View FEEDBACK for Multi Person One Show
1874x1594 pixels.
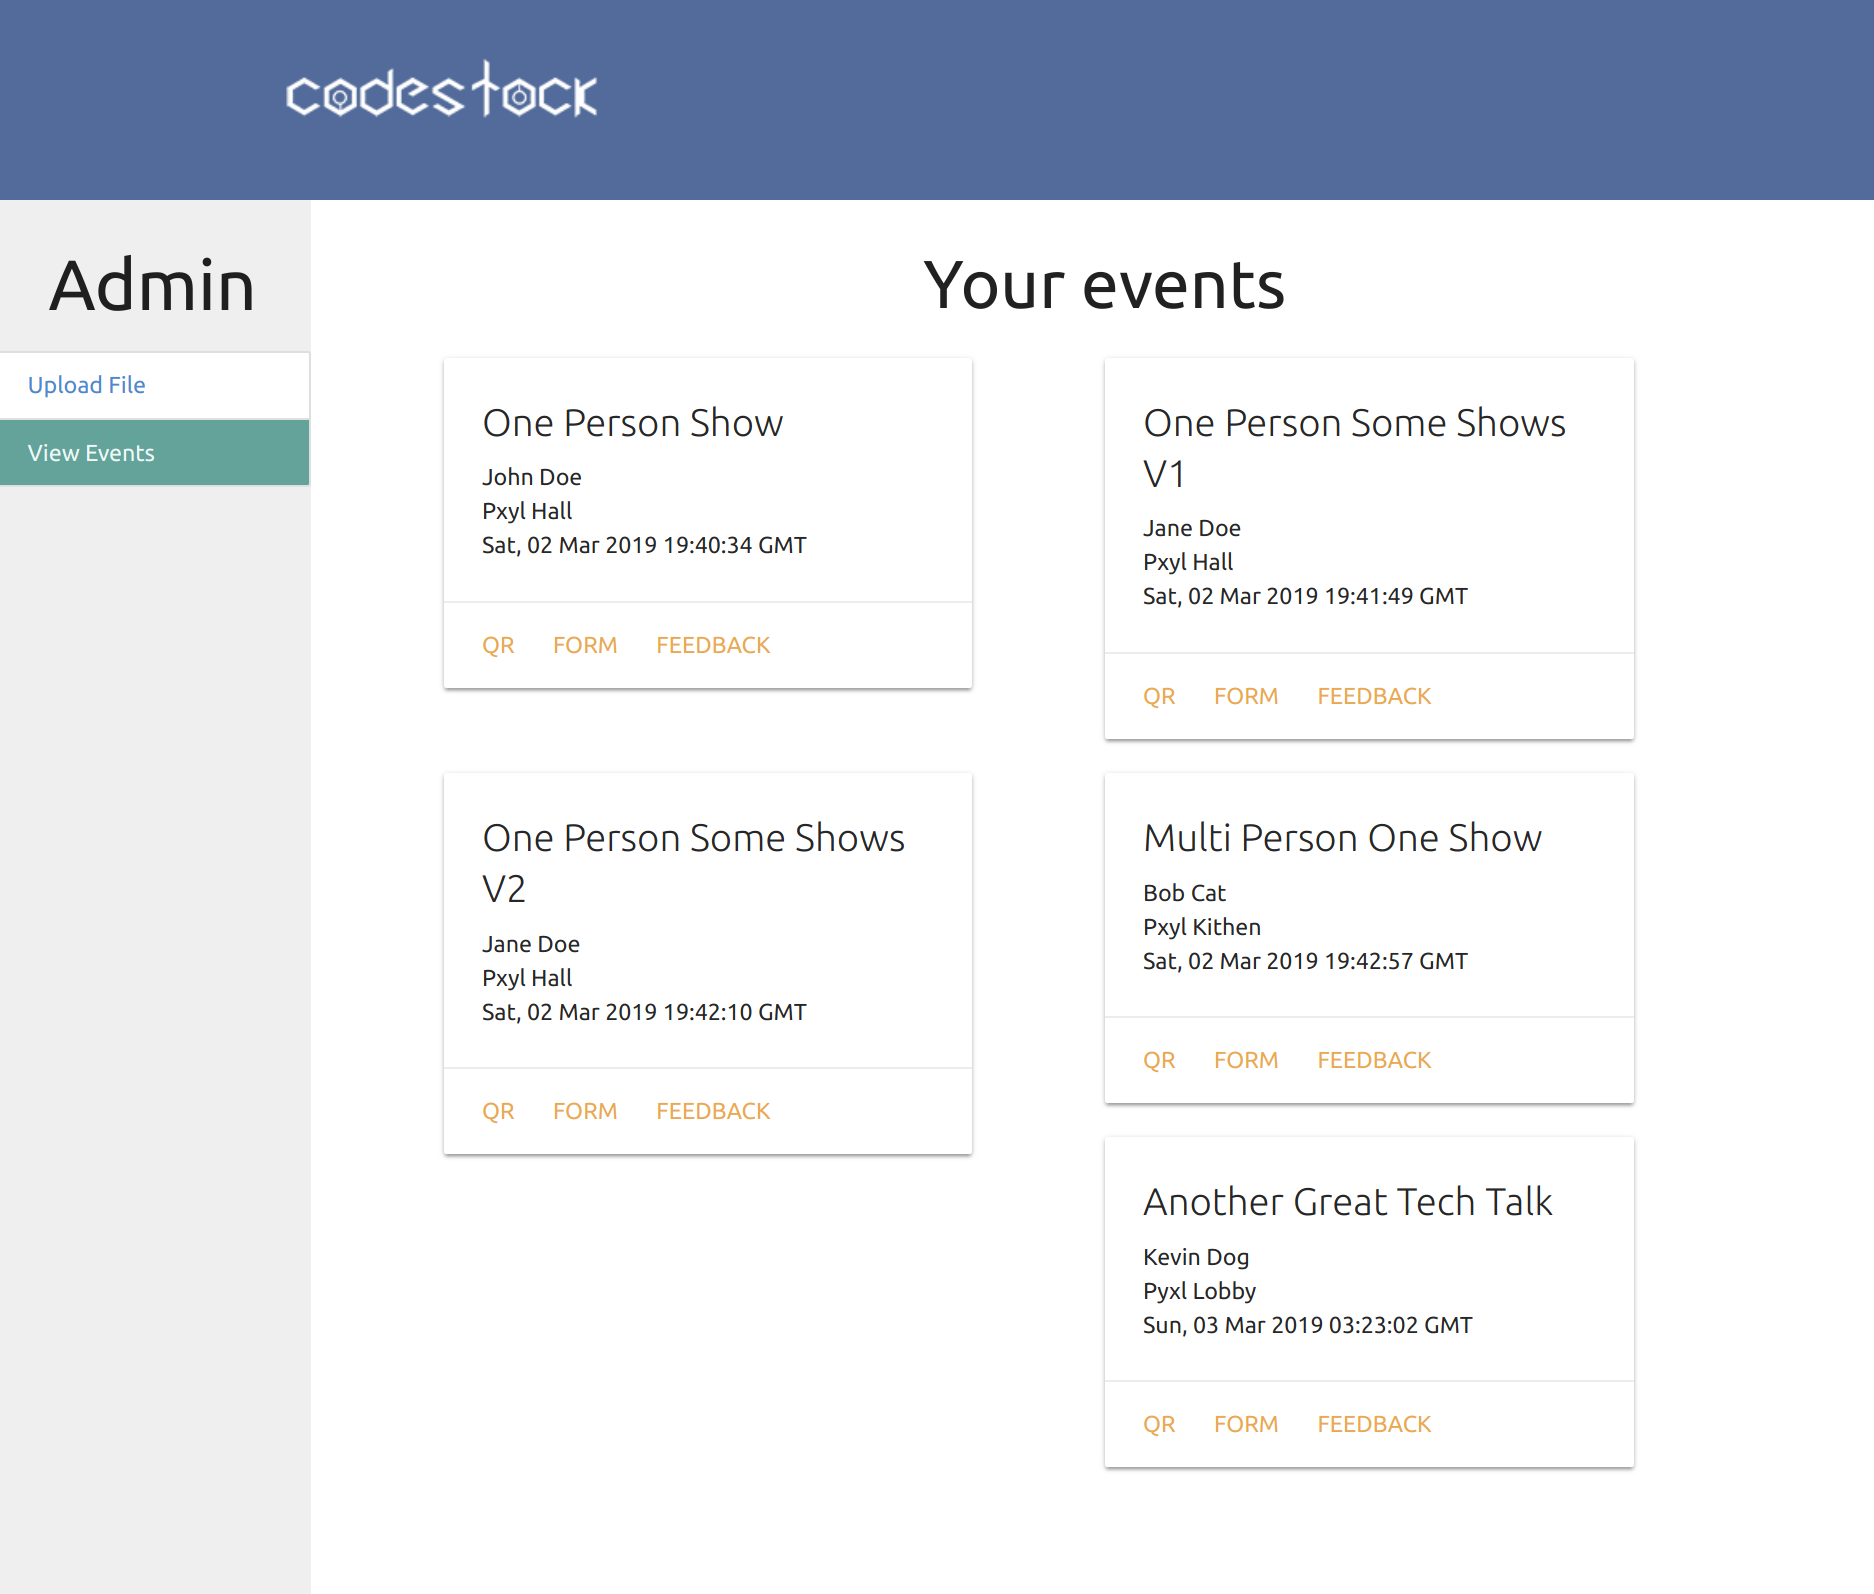[x=1374, y=1060]
